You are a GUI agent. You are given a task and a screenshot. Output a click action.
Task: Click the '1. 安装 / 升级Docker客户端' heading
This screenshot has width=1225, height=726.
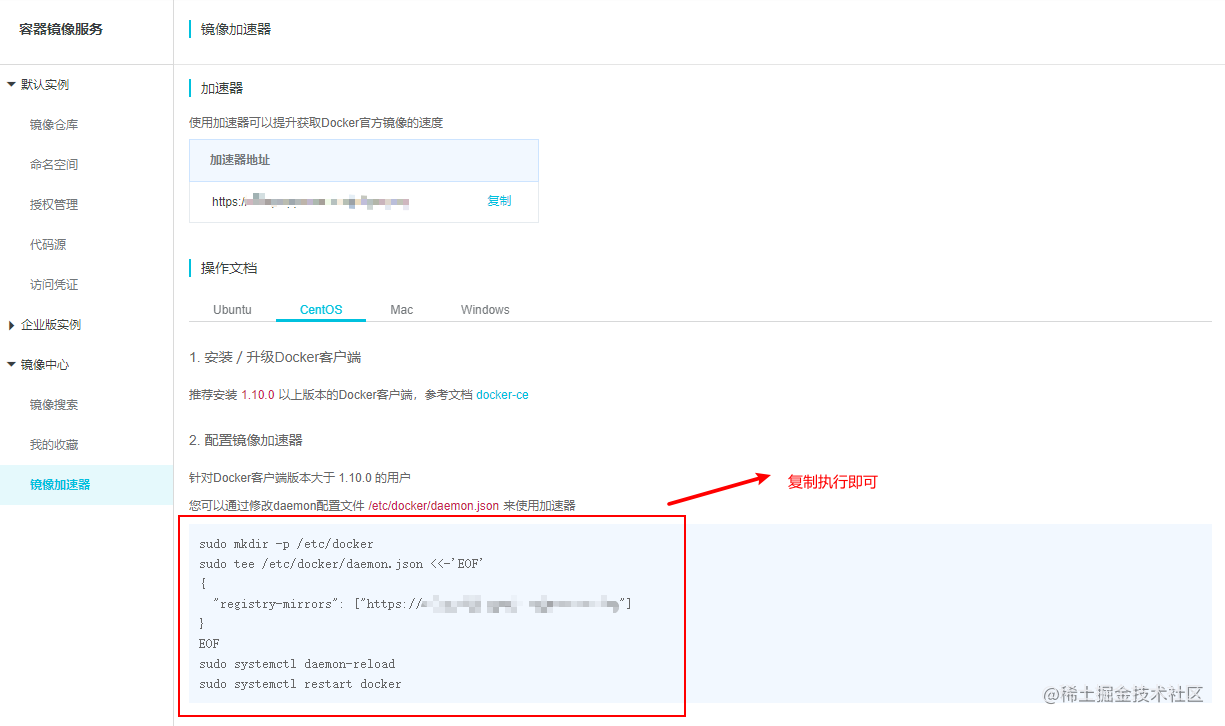(x=275, y=357)
